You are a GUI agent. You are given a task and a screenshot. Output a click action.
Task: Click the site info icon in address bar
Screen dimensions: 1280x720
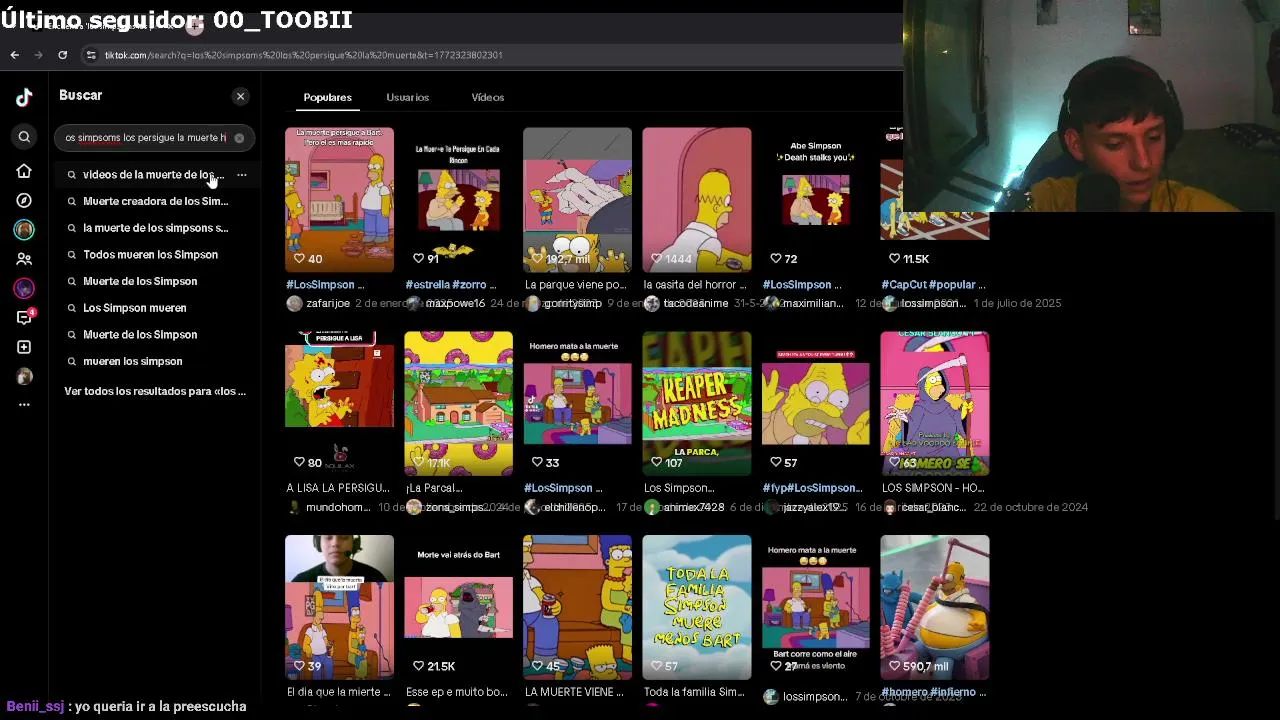click(91, 55)
